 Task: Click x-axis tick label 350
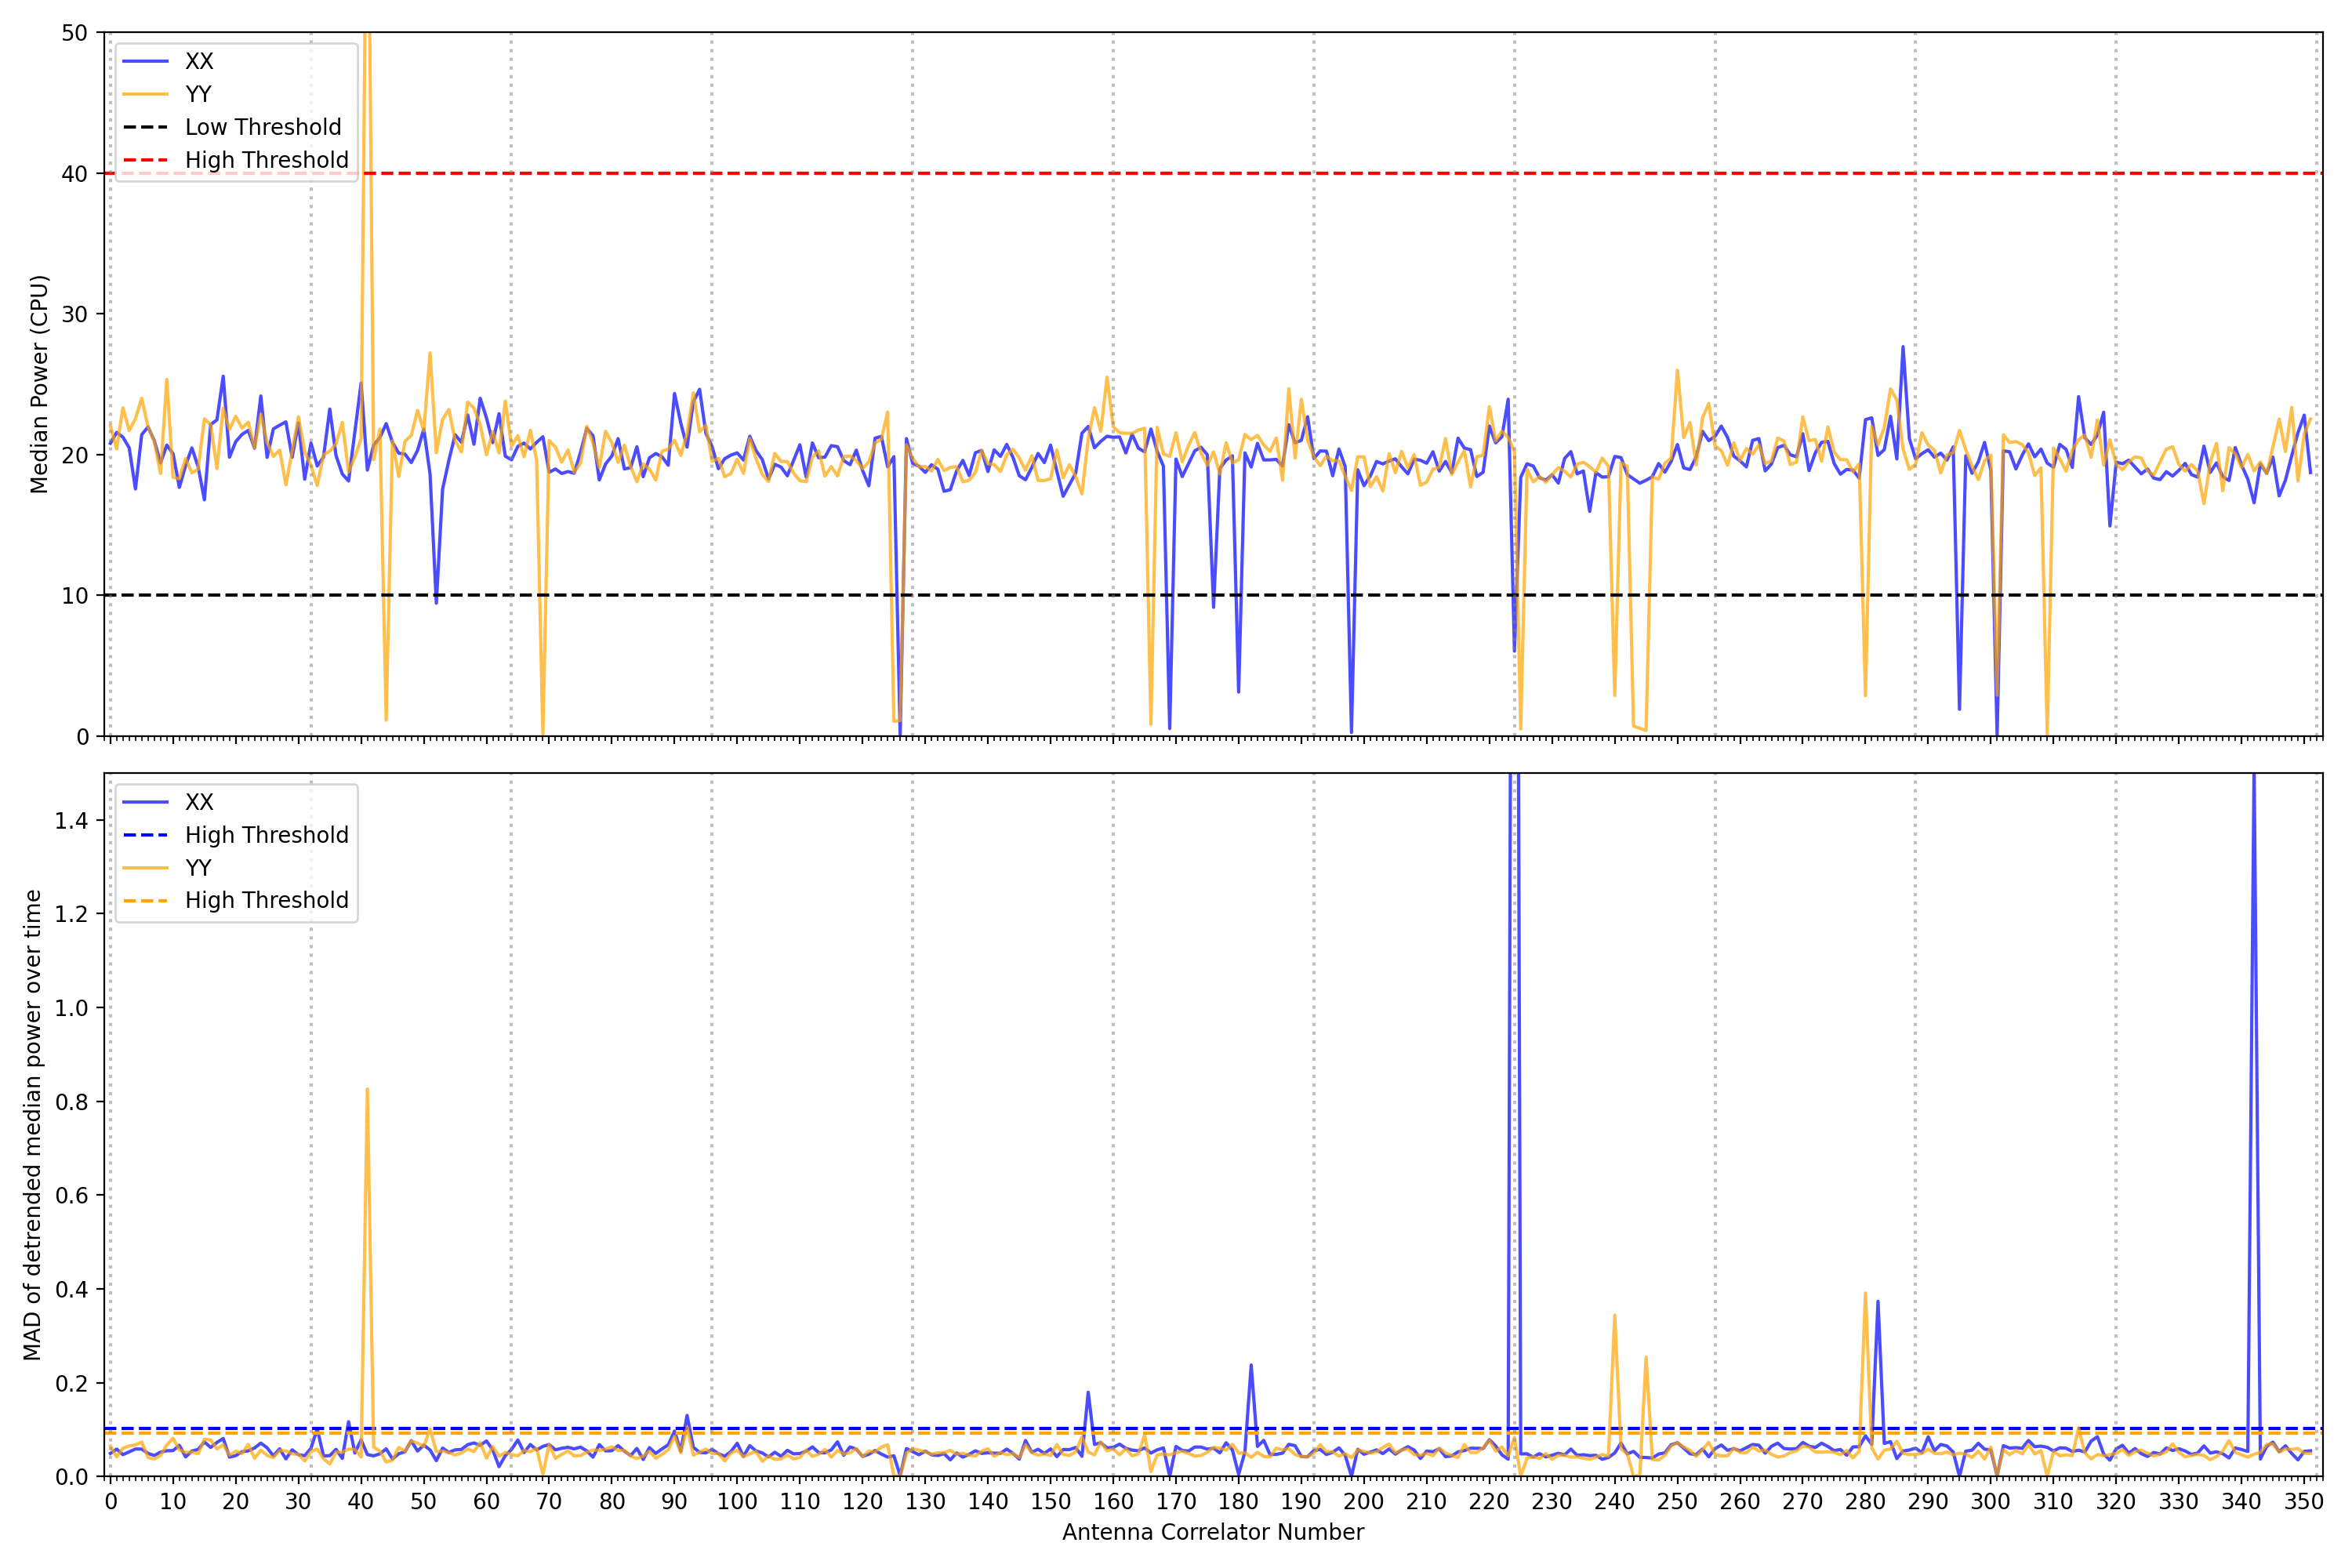pyautogui.click(x=2303, y=1502)
